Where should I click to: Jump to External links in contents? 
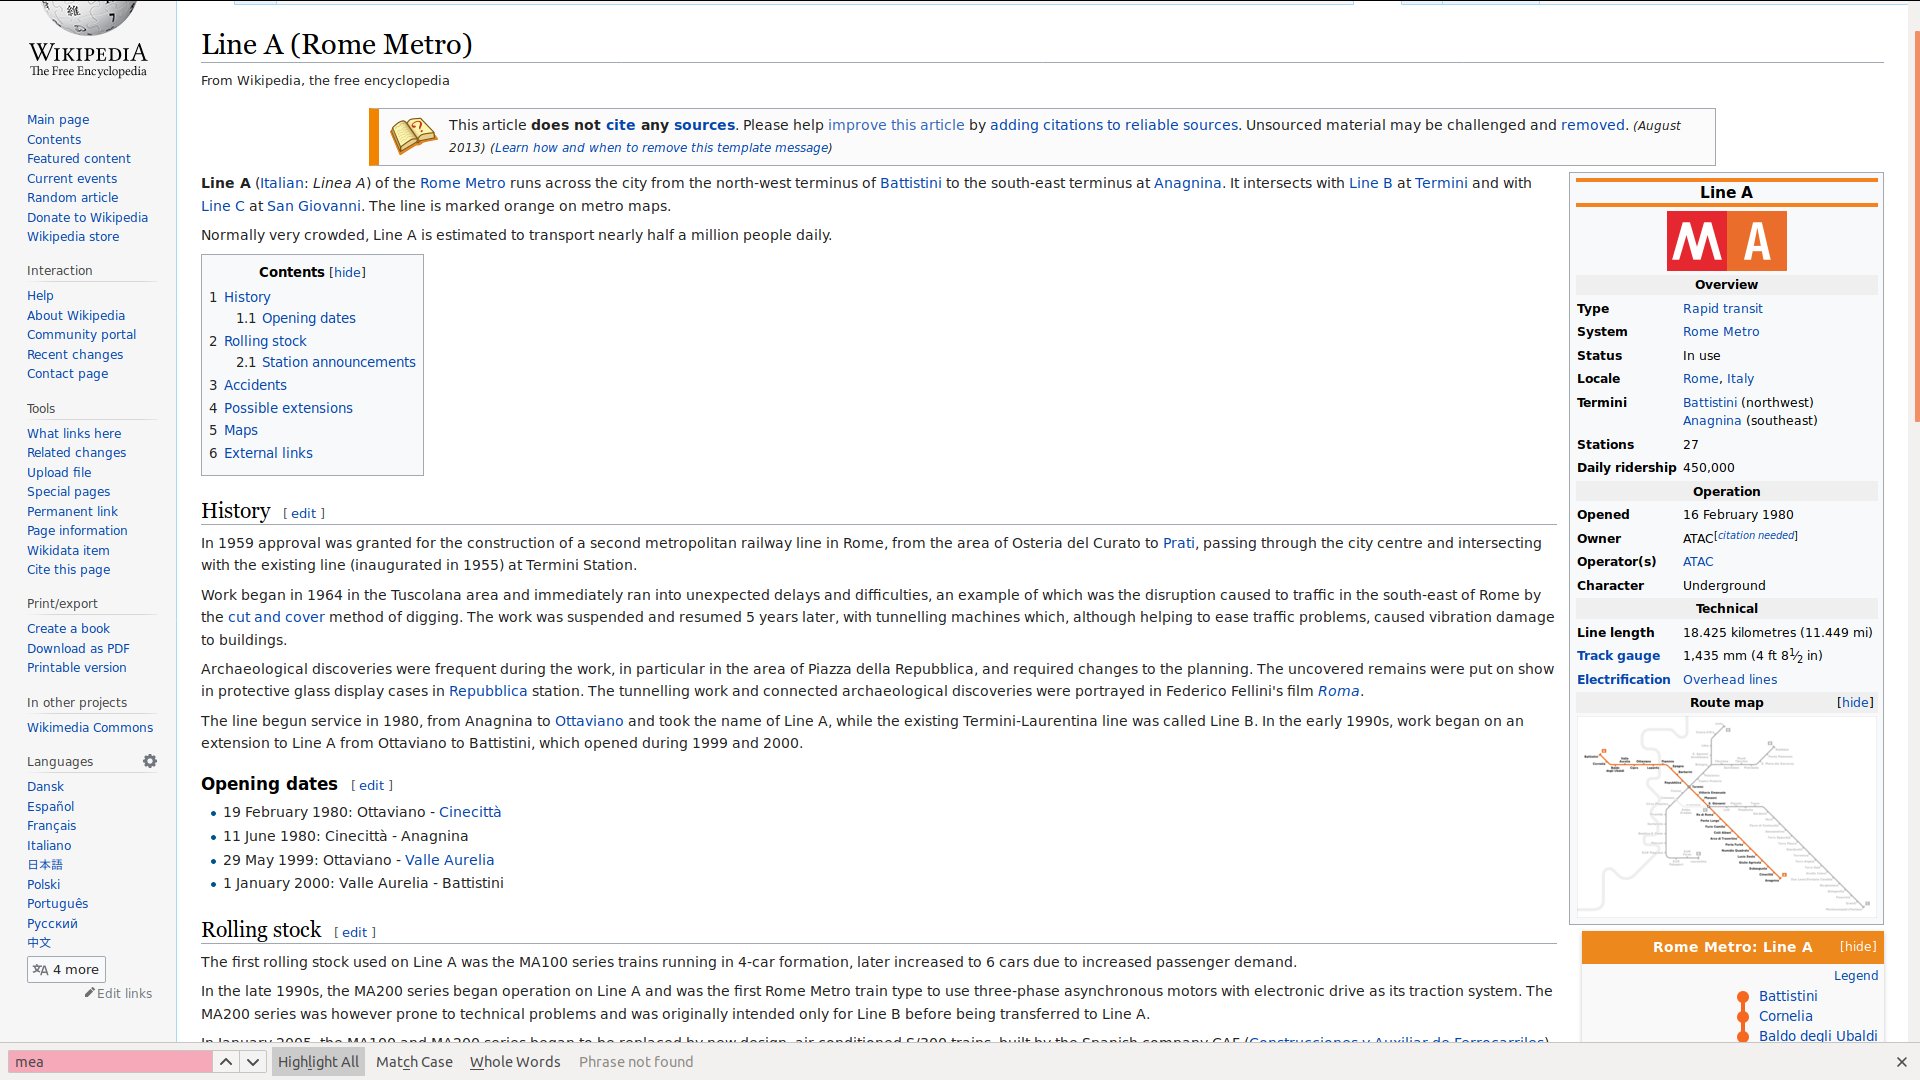[x=268, y=453]
